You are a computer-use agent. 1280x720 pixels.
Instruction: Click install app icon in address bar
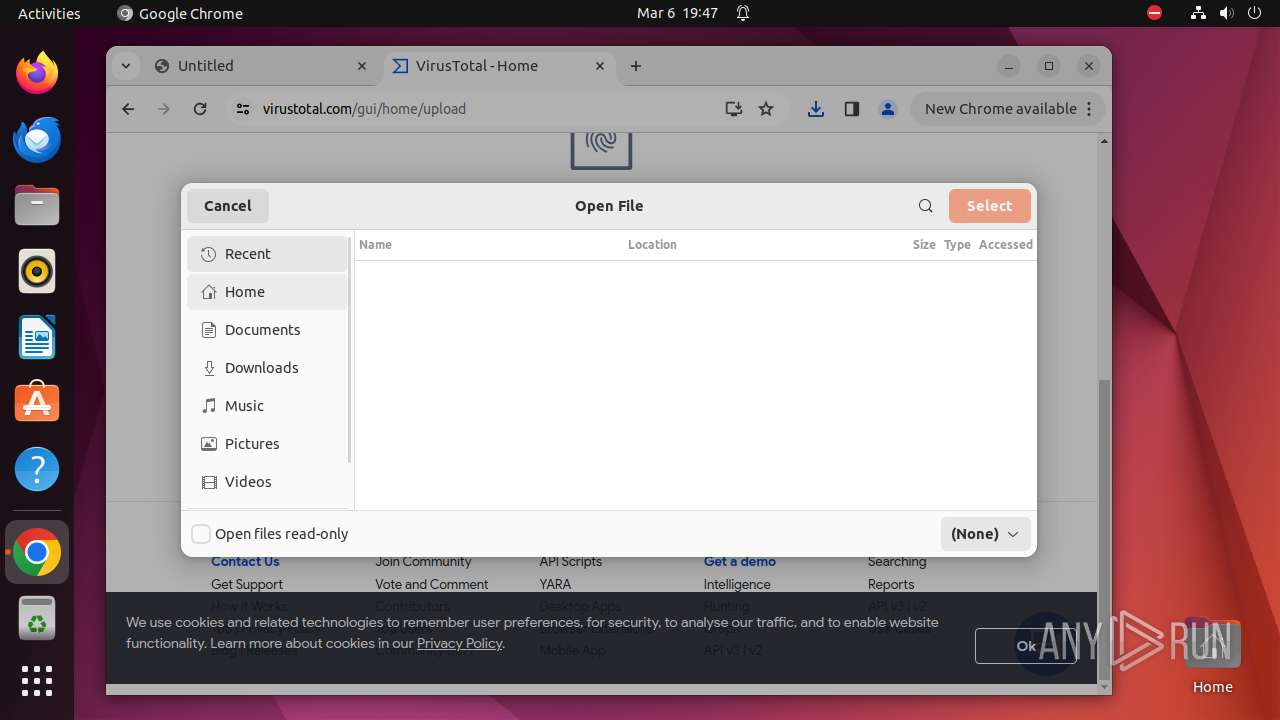(733, 109)
